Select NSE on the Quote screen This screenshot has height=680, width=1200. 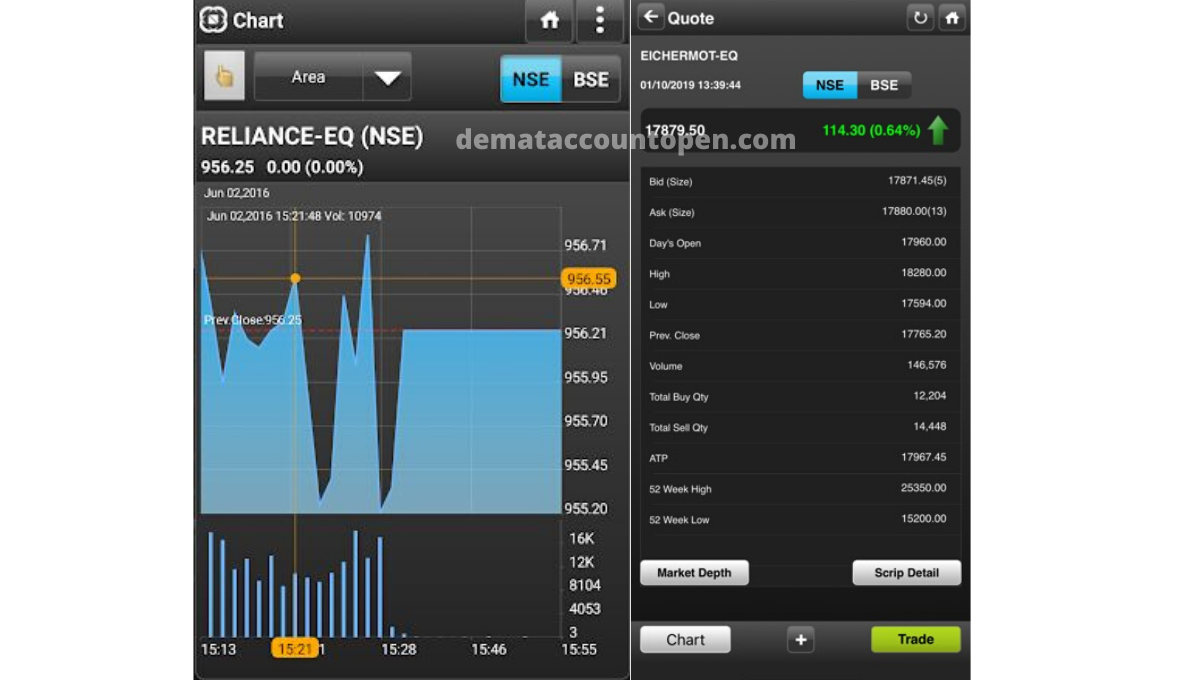click(x=830, y=85)
